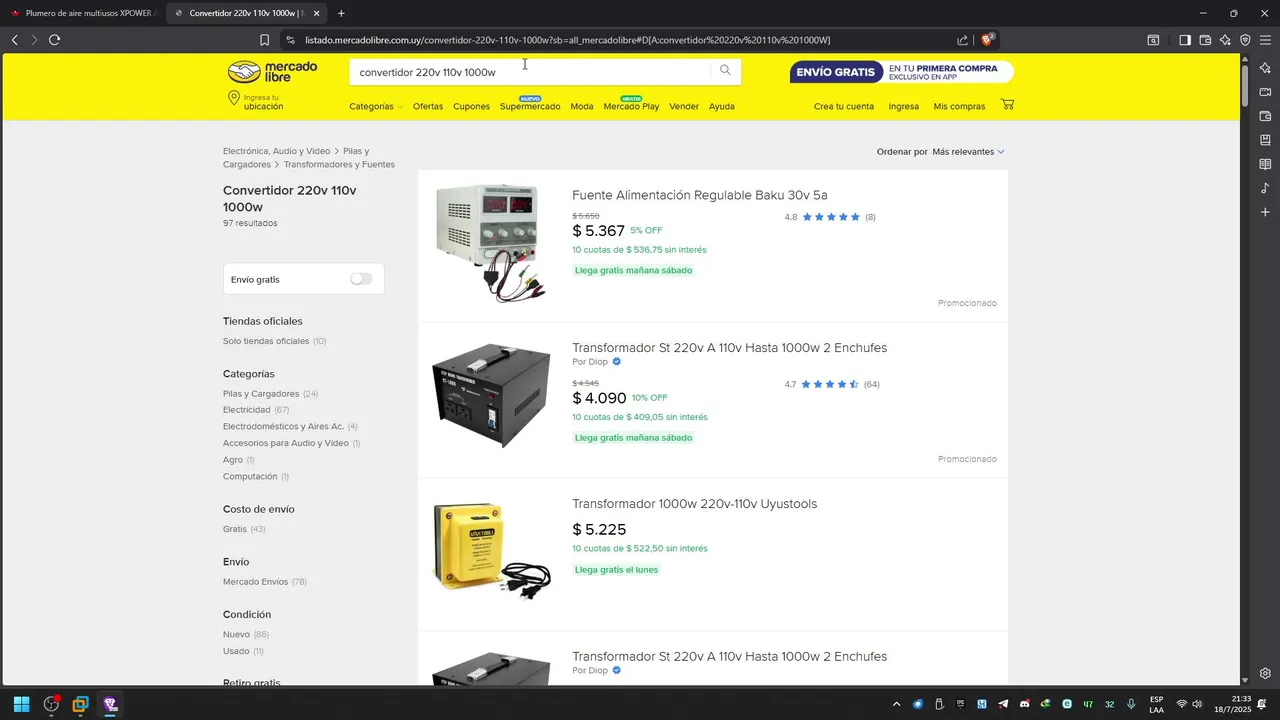Click the Ingresa login link
The height and width of the screenshot is (720, 1280).
point(903,106)
